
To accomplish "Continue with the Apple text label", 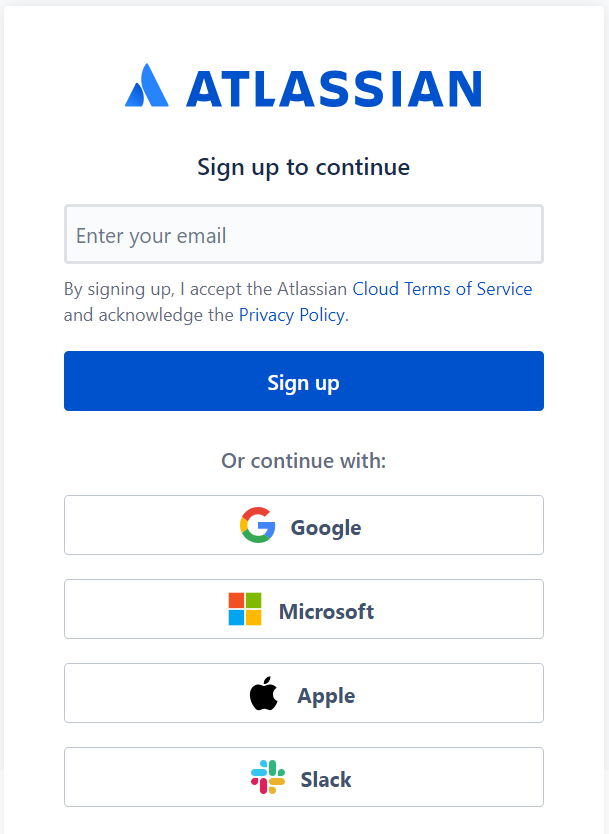I will tap(326, 695).
